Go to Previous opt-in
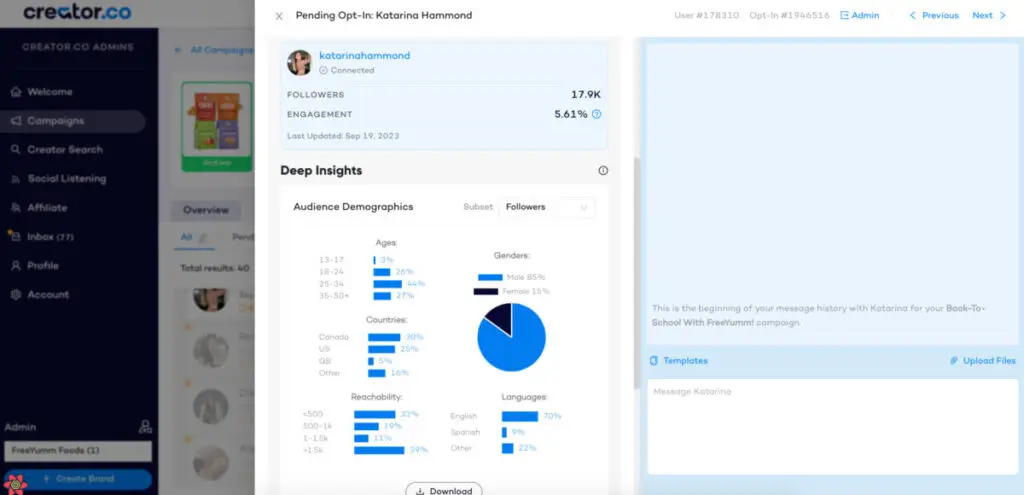1024x495 pixels. [933, 16]
